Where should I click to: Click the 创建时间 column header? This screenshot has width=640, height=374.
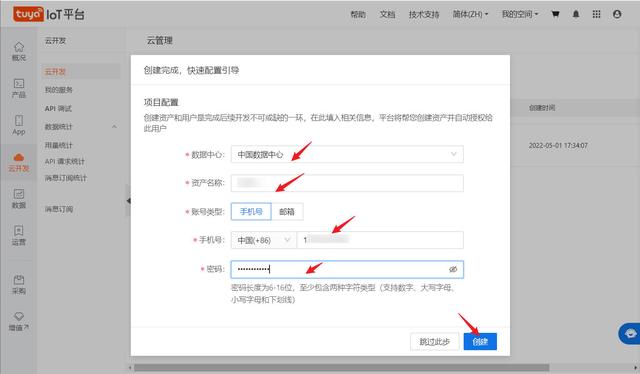(x=542, y=108)
